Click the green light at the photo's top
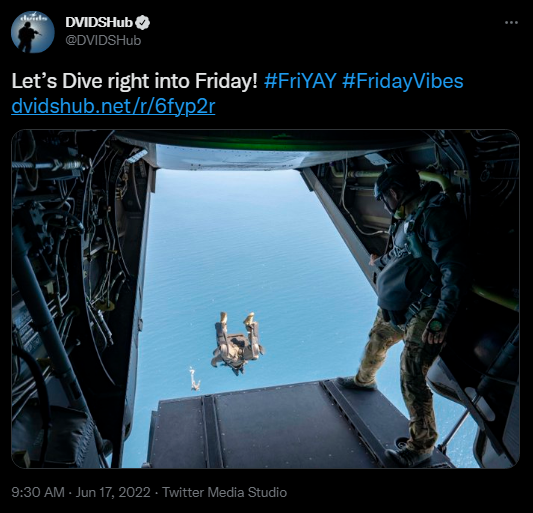Viewport: 533px width, 513px height. 272,140
